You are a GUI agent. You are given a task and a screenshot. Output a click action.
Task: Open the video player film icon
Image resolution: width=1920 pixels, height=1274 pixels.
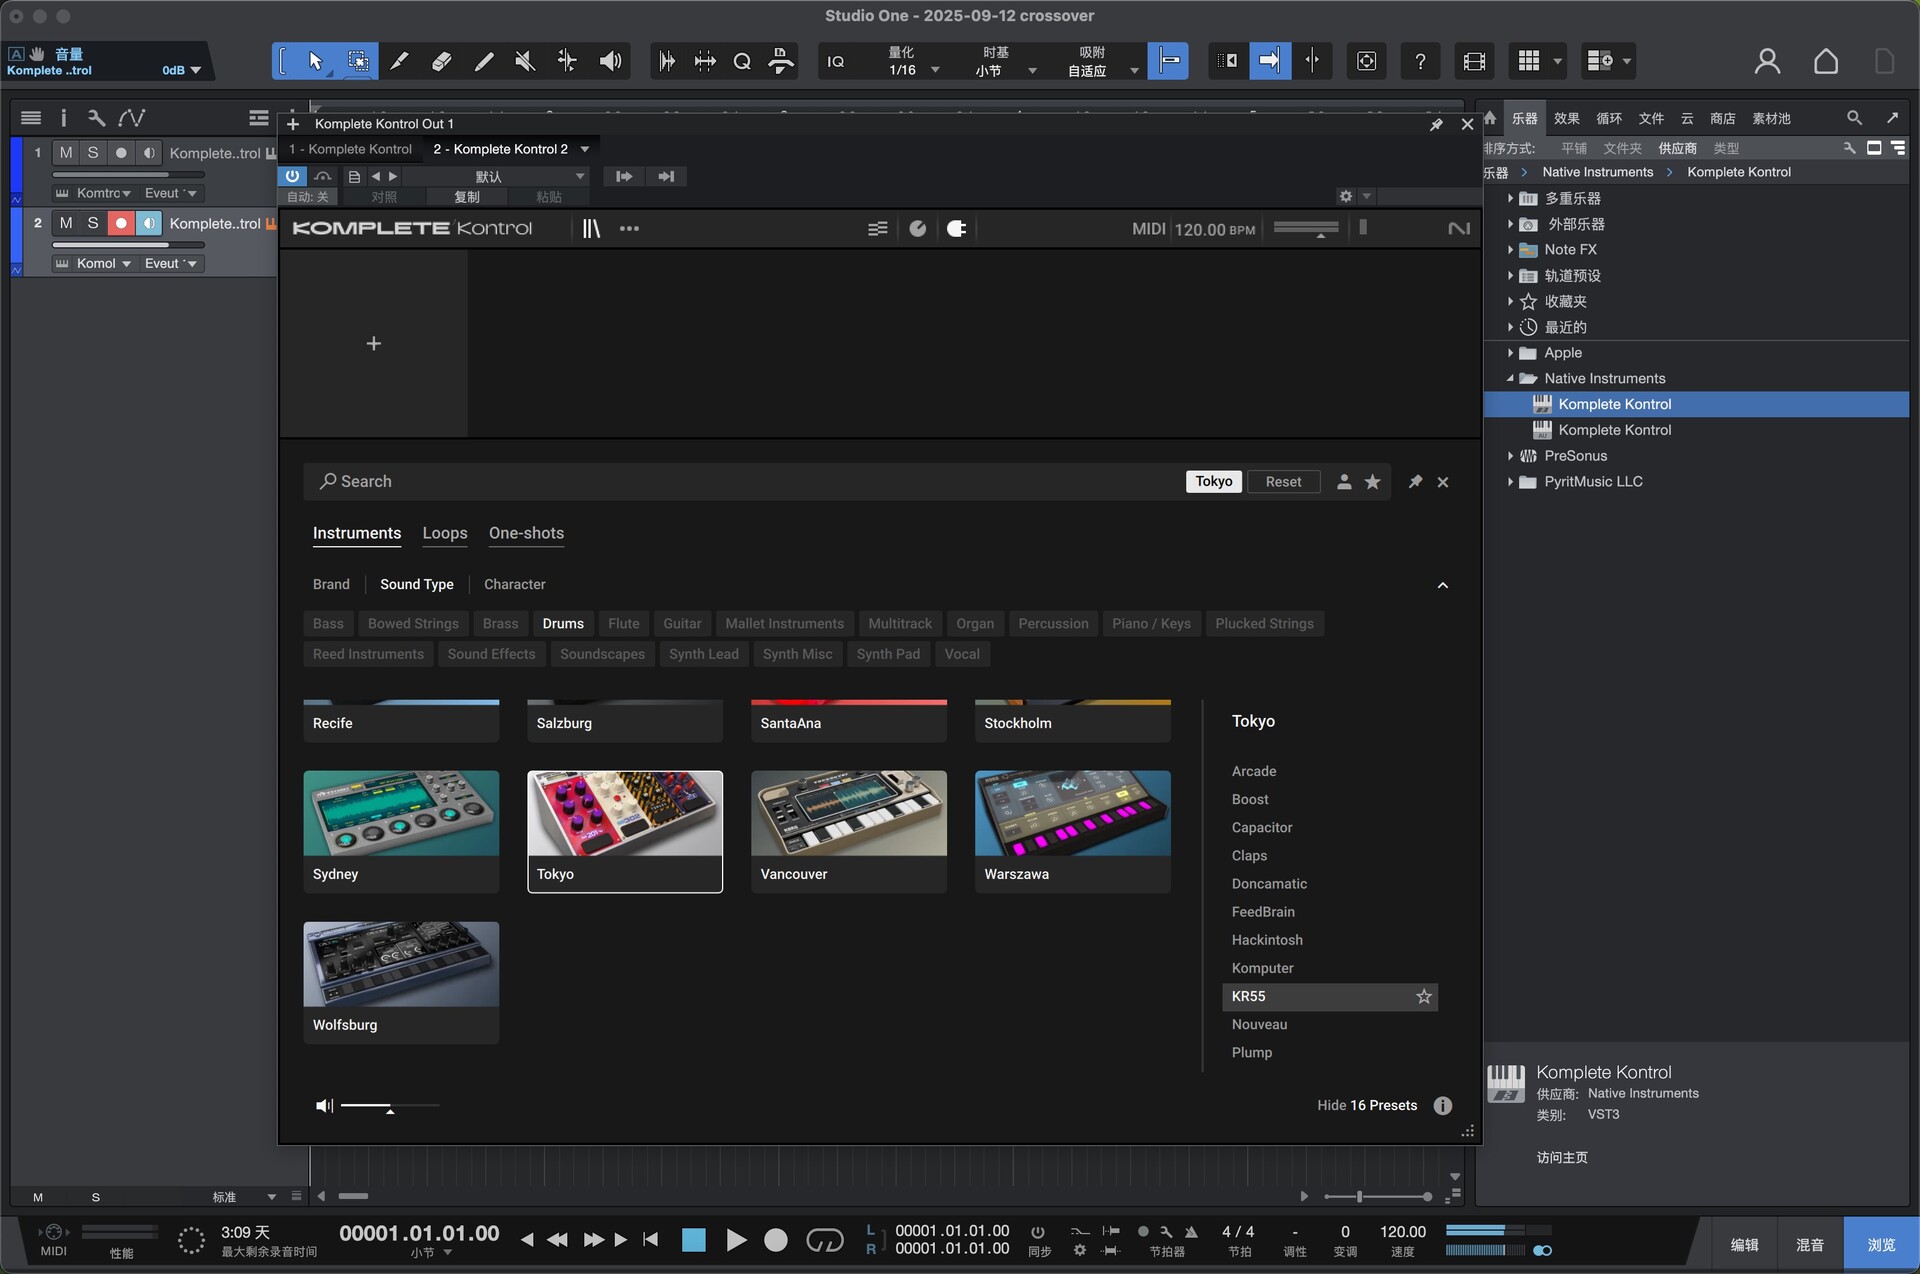pyautogui.click(x=1473, y=61)
